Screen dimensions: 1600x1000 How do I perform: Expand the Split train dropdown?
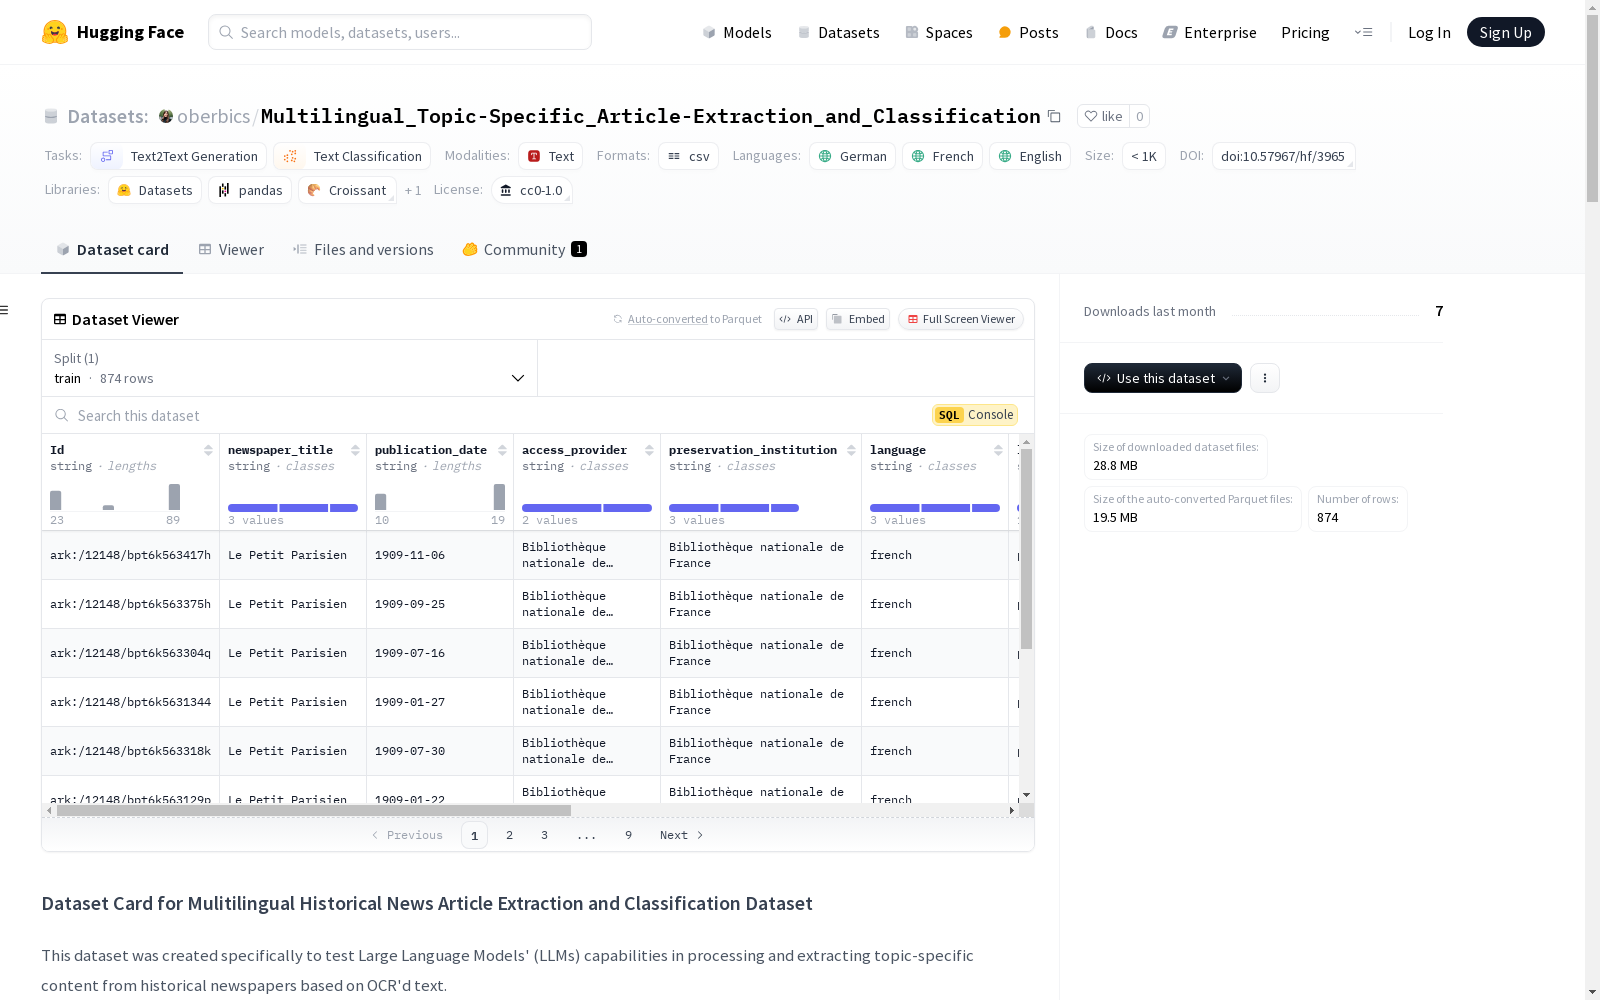(289, 368)
